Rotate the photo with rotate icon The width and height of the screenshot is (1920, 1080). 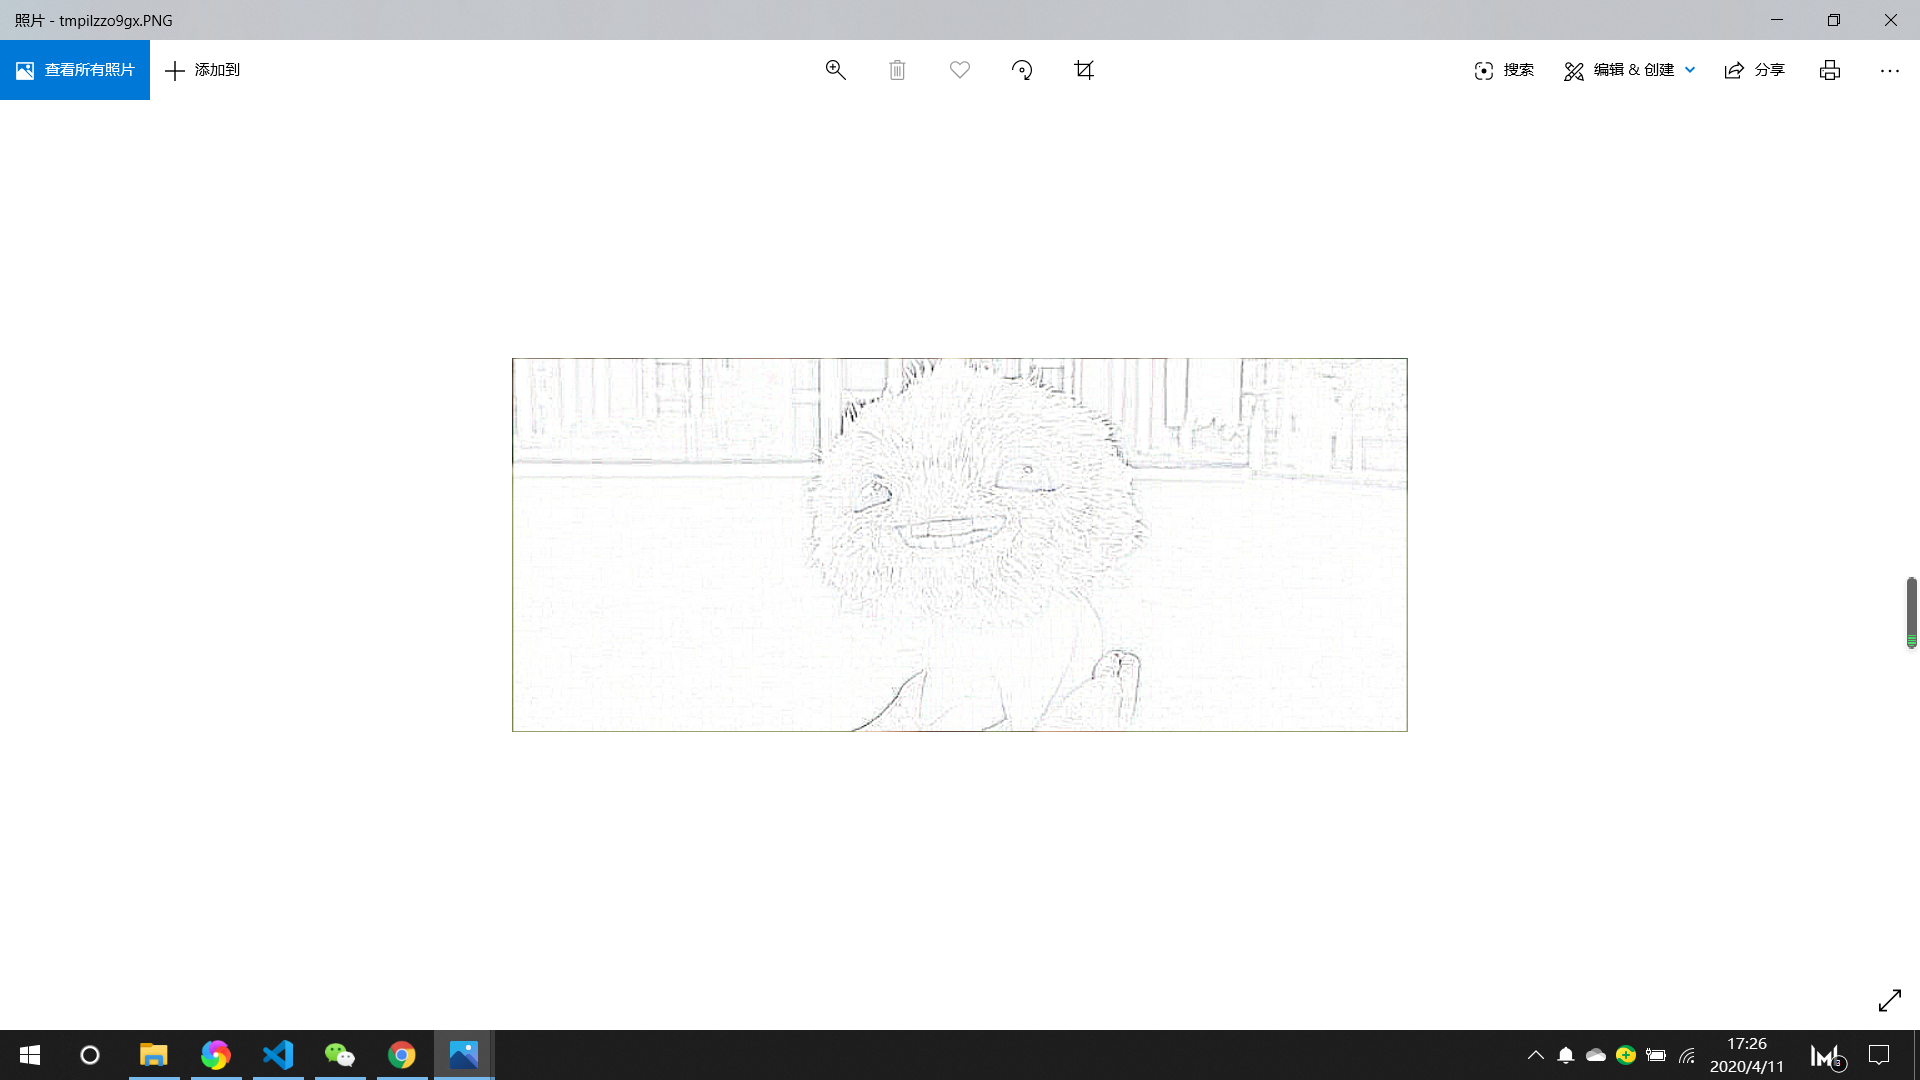coord(1021,70)
